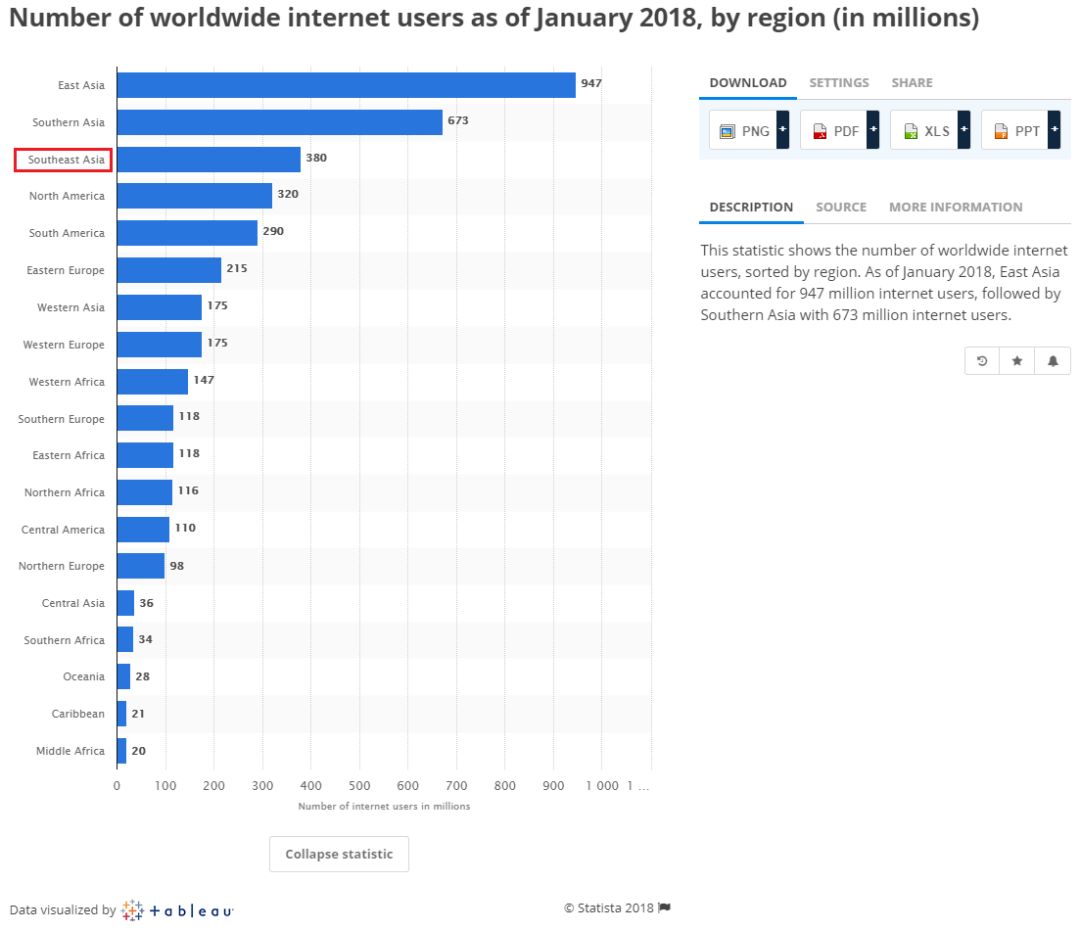Click the PDF file icon

click(x=819, y=131)
